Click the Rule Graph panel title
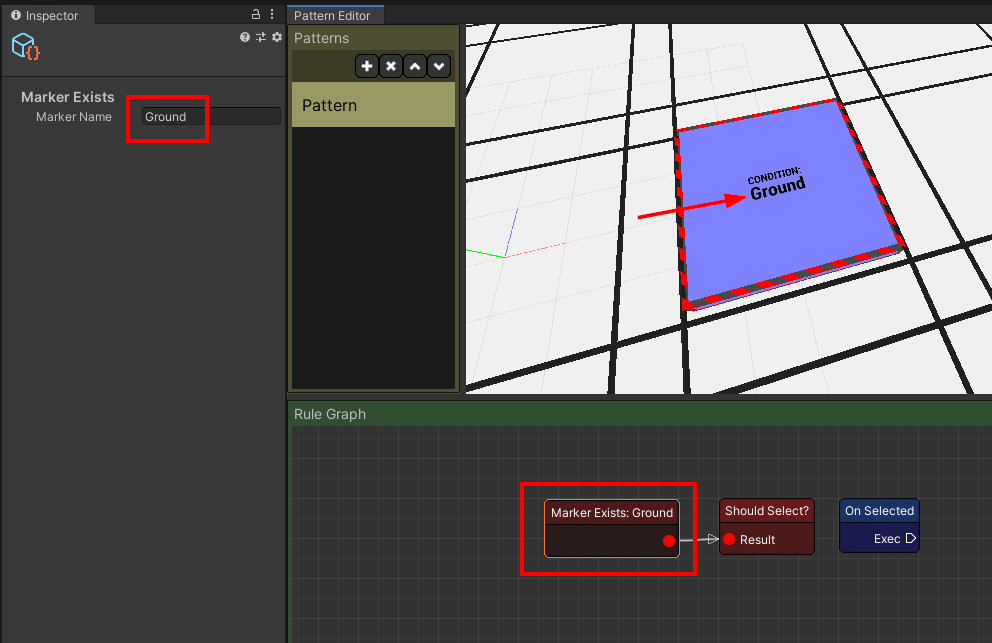The height and width of the screenshot is (643, 992). (330, 414)
